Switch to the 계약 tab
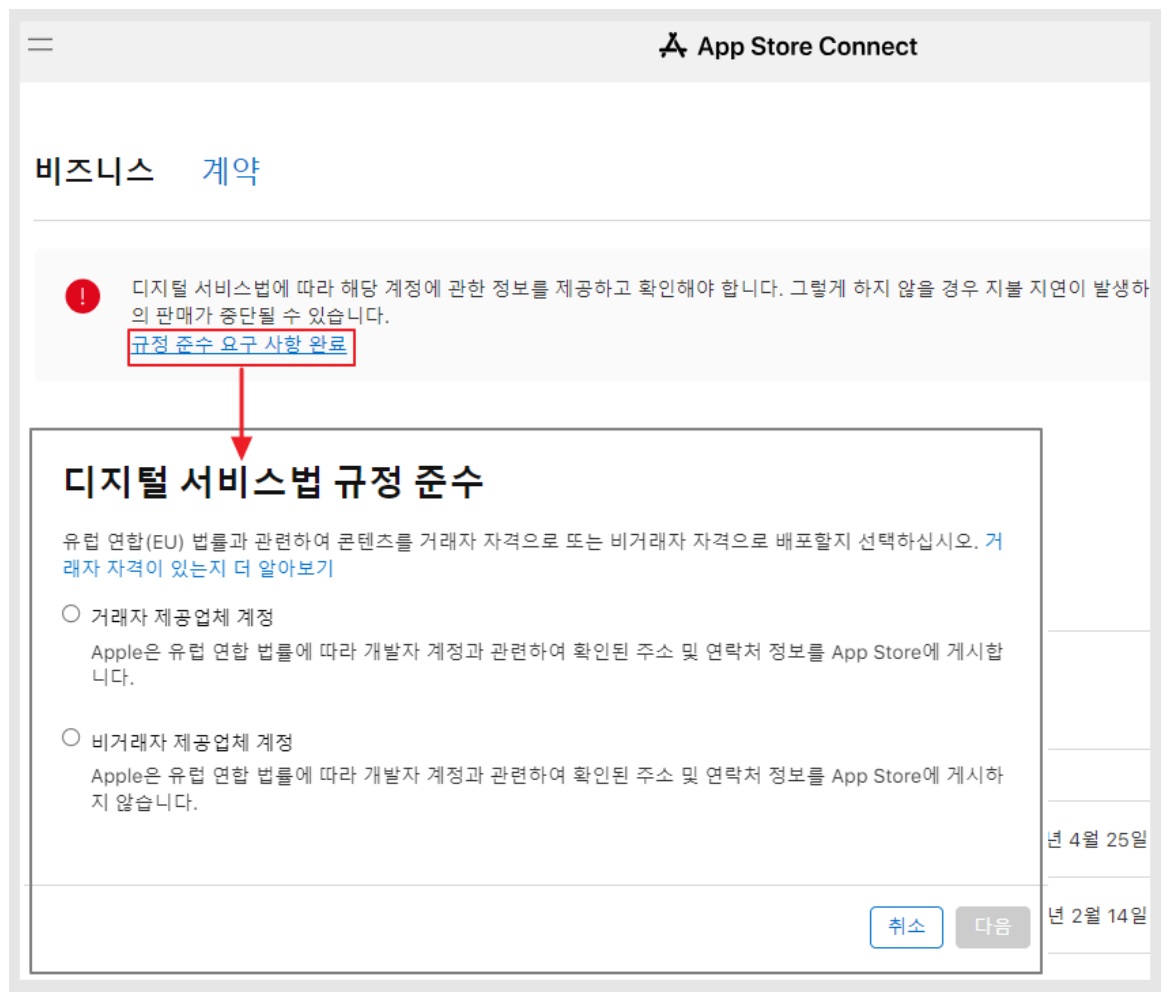This screenshot has height=994, width=1164. pos(231,171)
